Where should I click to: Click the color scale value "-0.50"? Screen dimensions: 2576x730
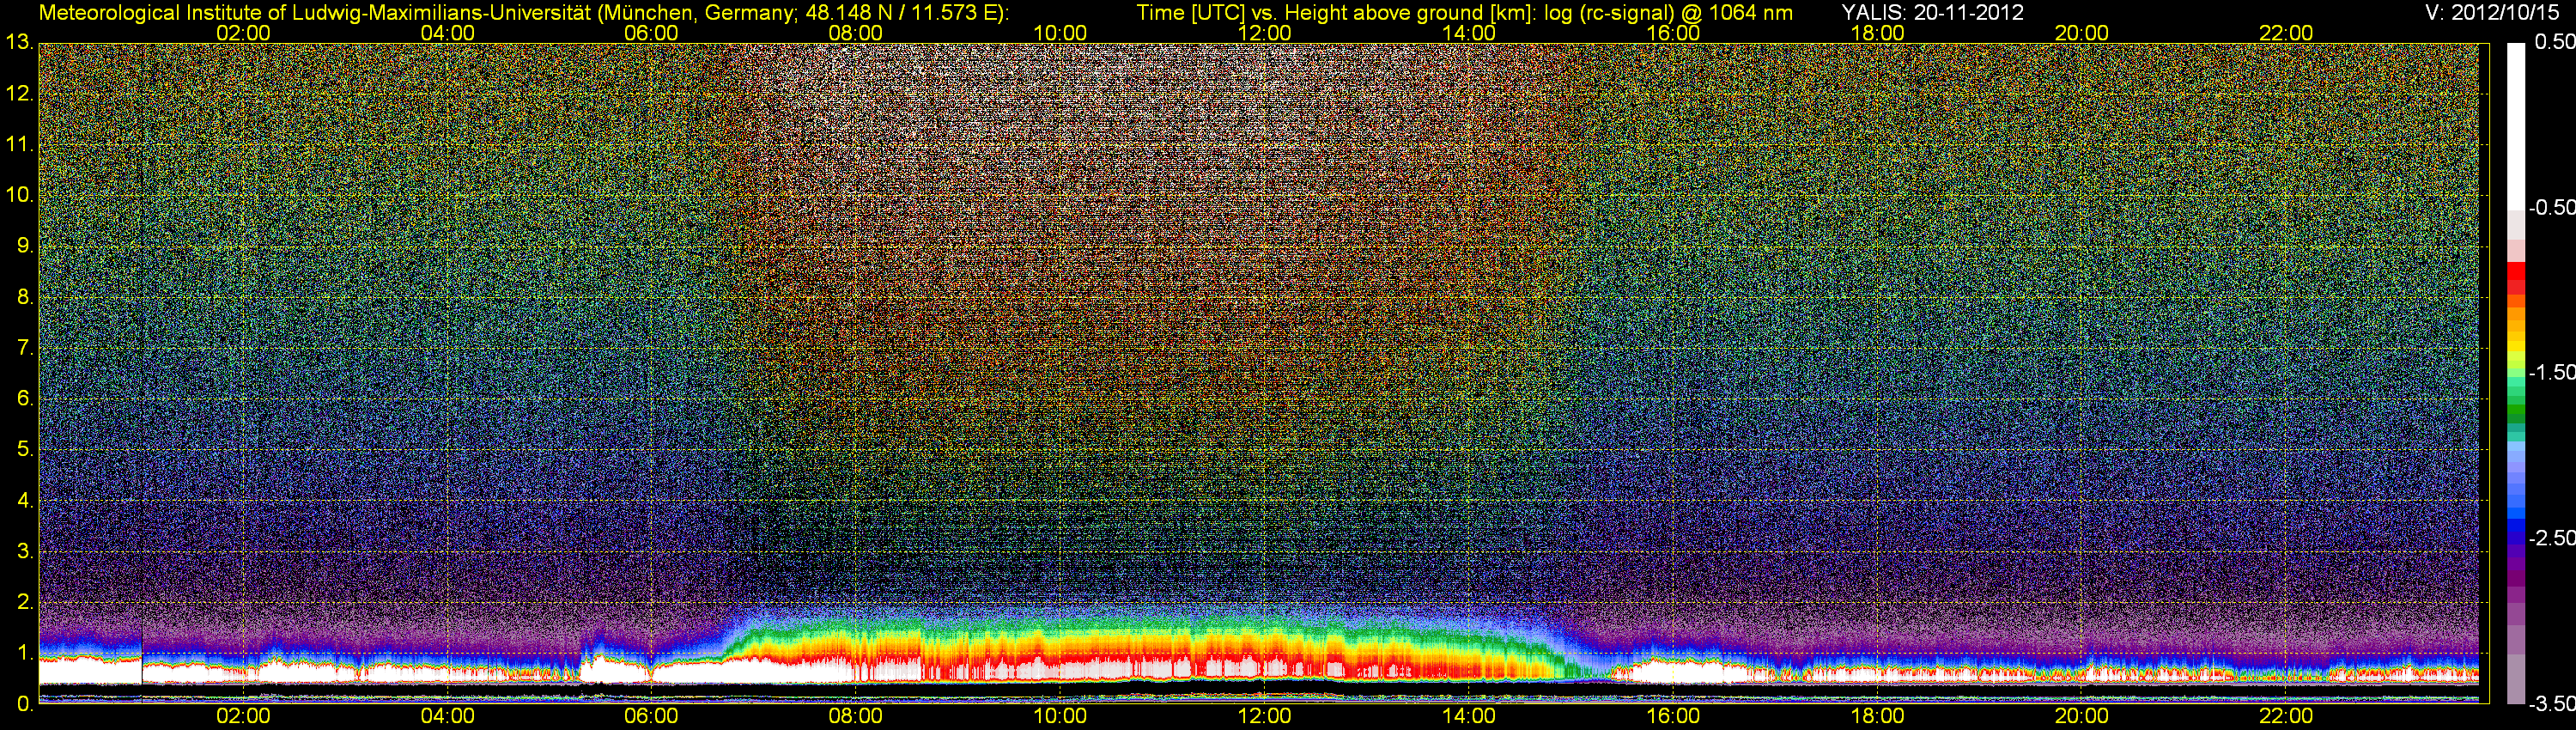tap(2551, 207)
